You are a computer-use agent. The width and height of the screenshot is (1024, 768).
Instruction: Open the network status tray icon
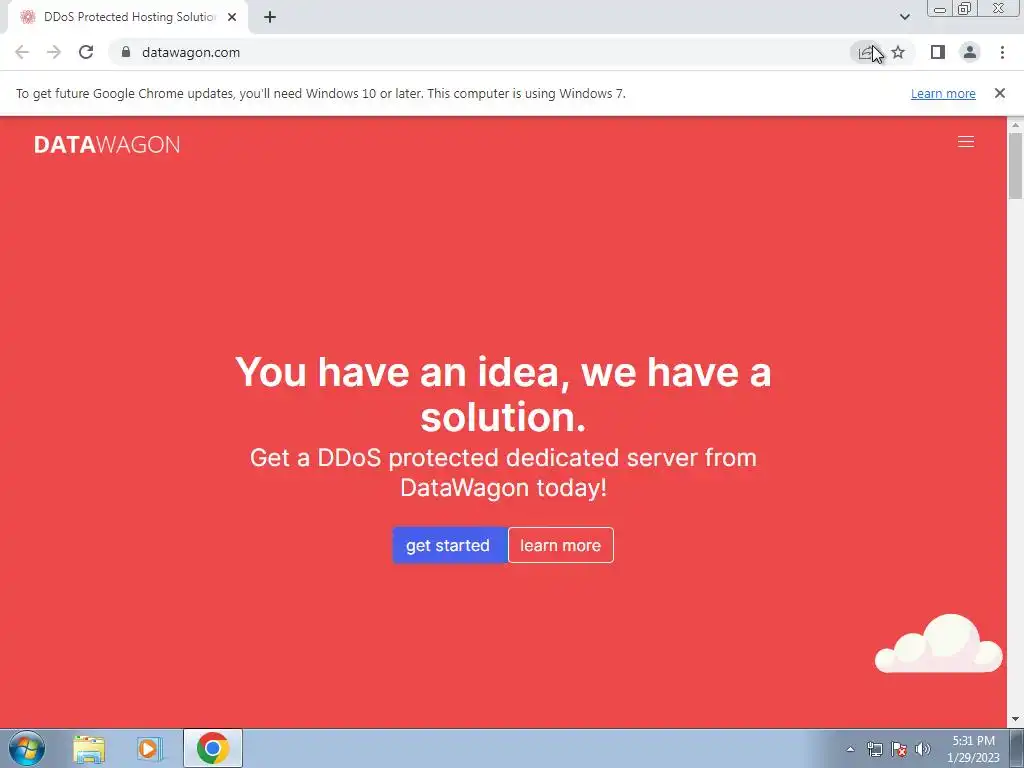pyautogui.click(x=874, y=749)
